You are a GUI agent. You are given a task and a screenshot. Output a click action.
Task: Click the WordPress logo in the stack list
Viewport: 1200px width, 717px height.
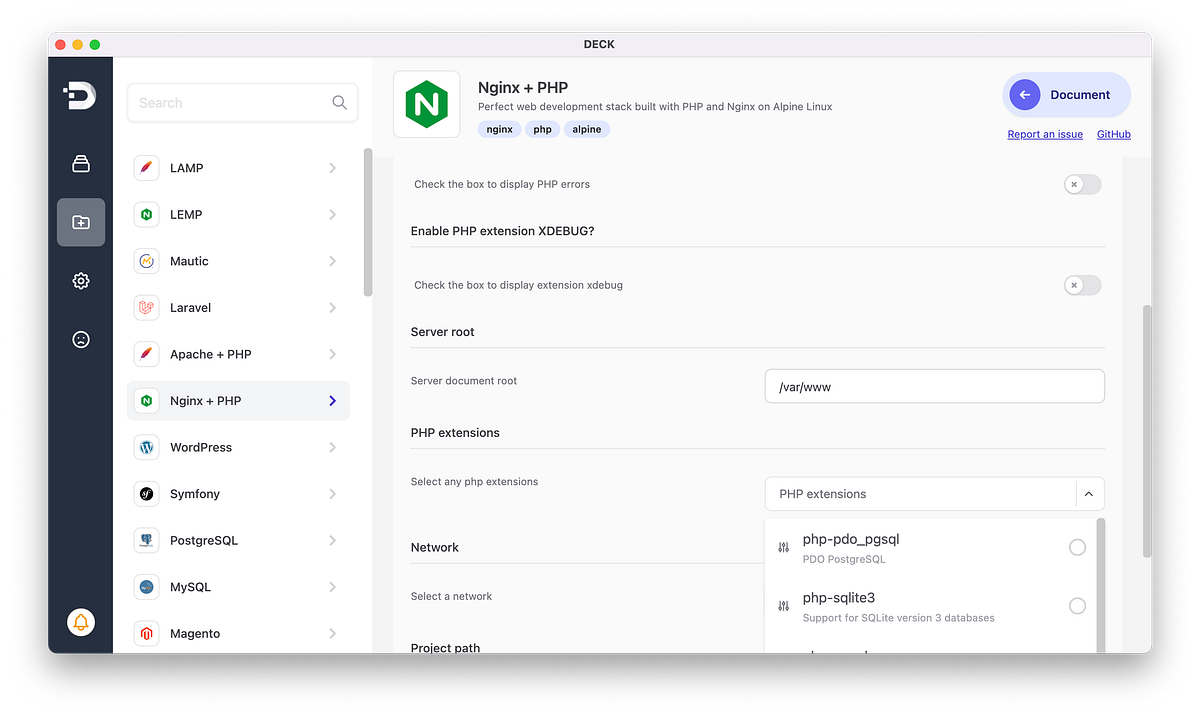(x=146, y=447)
